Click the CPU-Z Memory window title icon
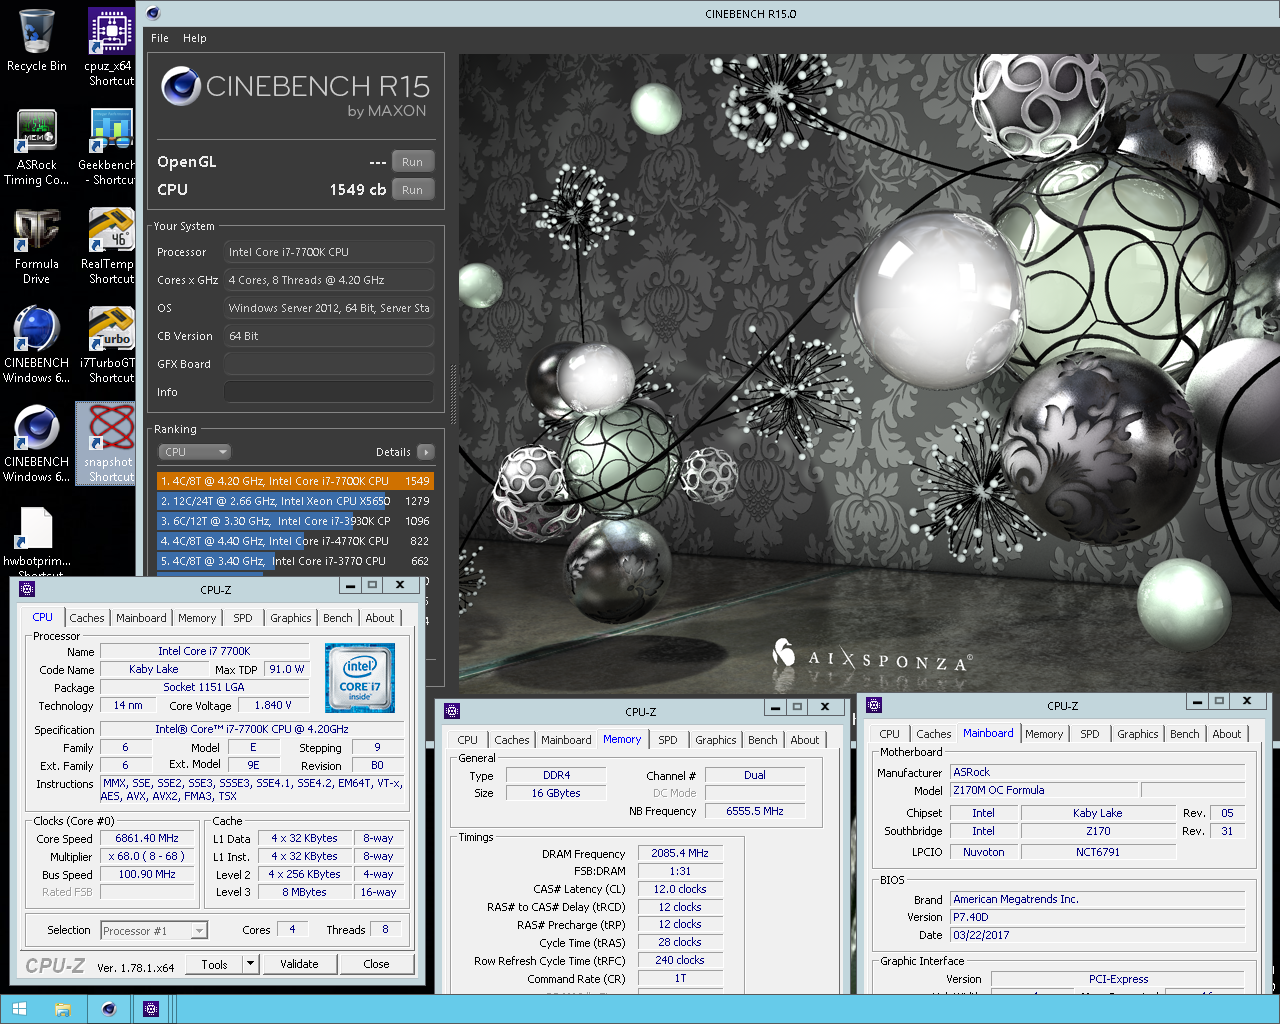Image resolution: width=1280 pixels, height=1024 pixels. point(452,711)
